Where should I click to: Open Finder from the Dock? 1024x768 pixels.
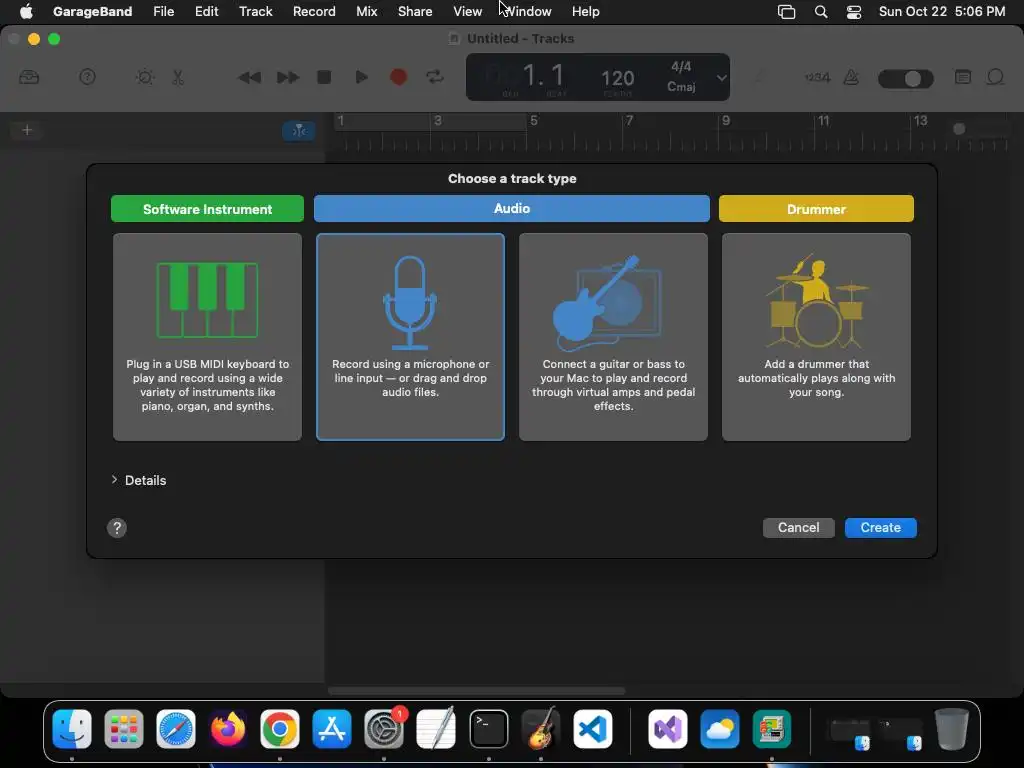click(x=72, y=728)
